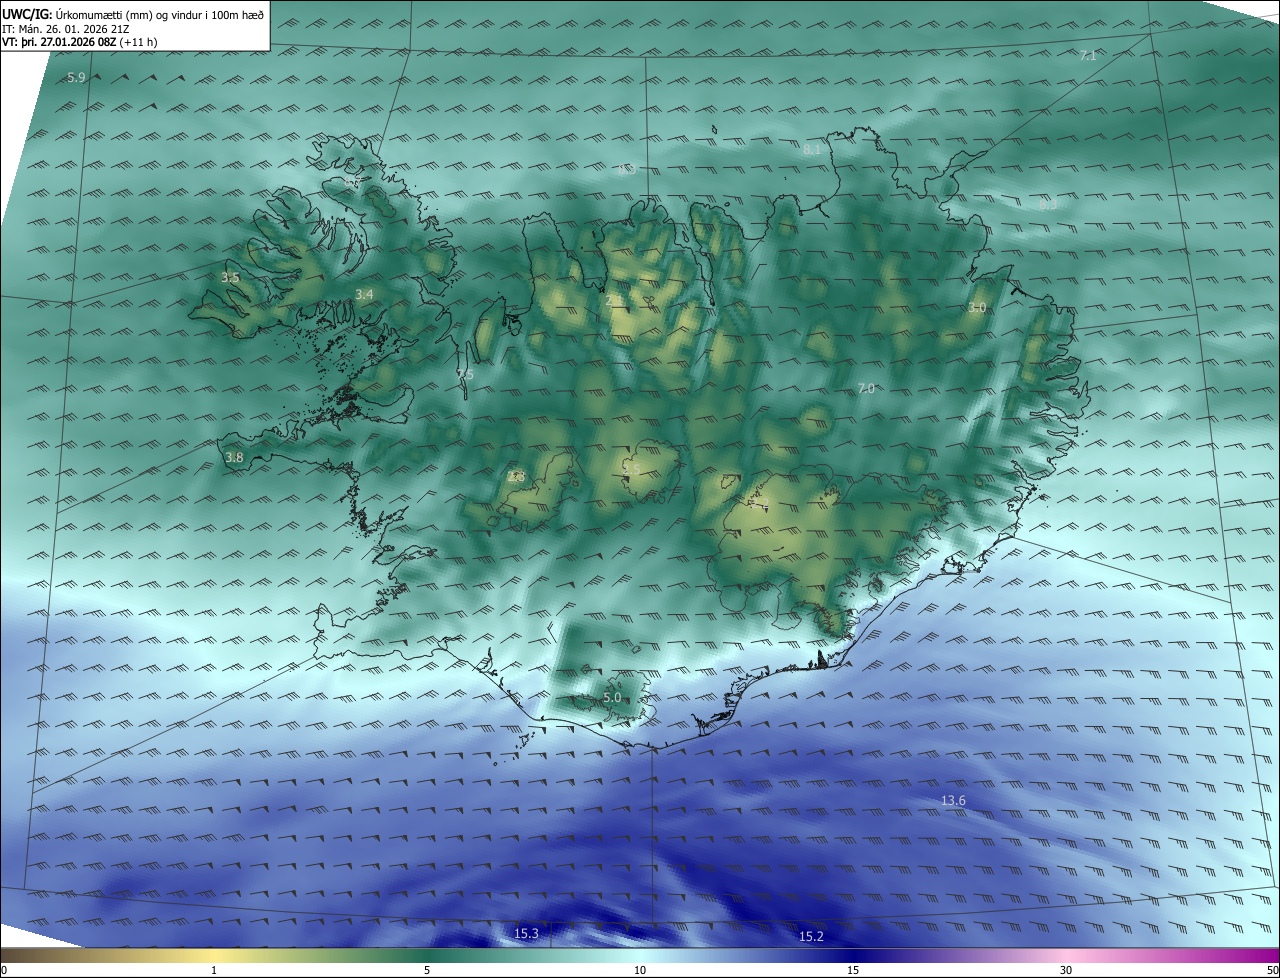The width and height of the screenshot is (1280, 978).
Task: Click the 15.3 value label over the sea
Action: click(x=526, y=934)
